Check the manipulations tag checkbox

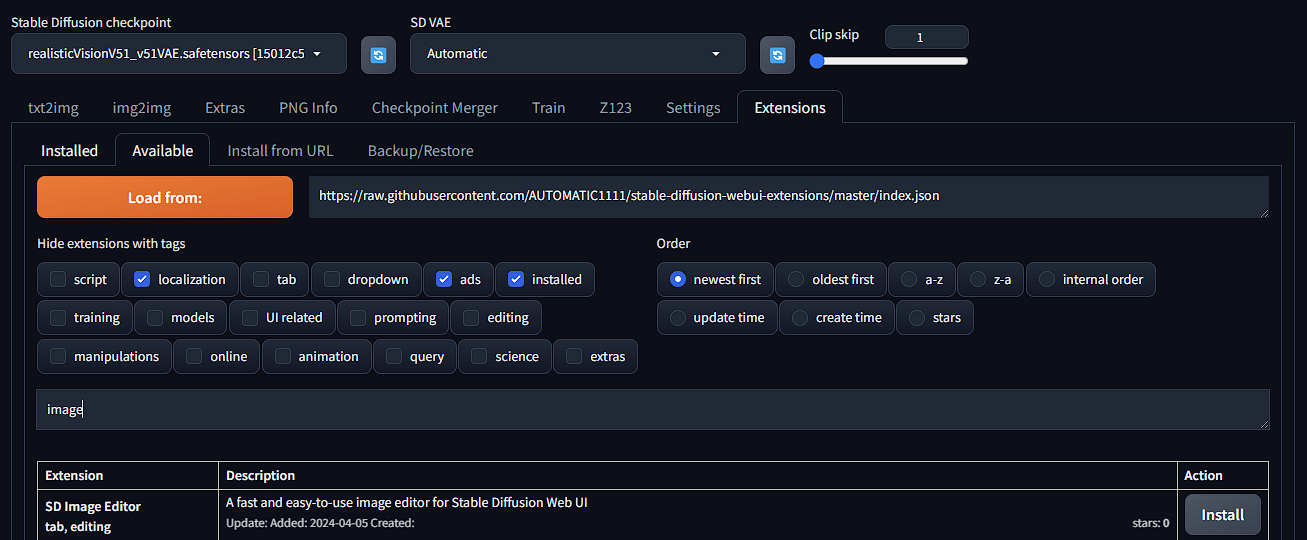coord(59,356)
